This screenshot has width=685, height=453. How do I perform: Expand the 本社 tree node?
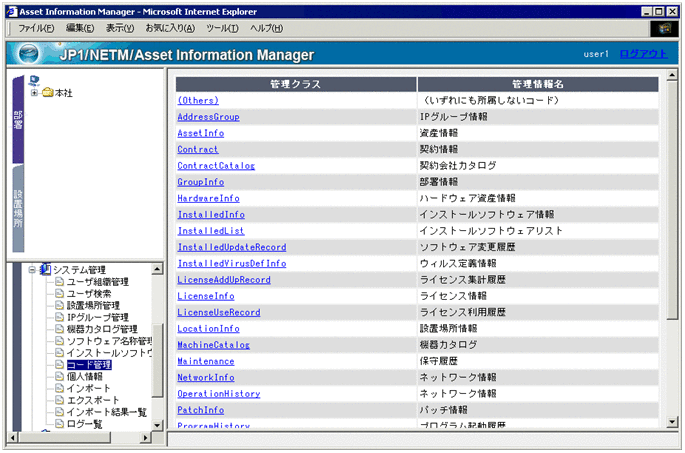coord(35,93)
